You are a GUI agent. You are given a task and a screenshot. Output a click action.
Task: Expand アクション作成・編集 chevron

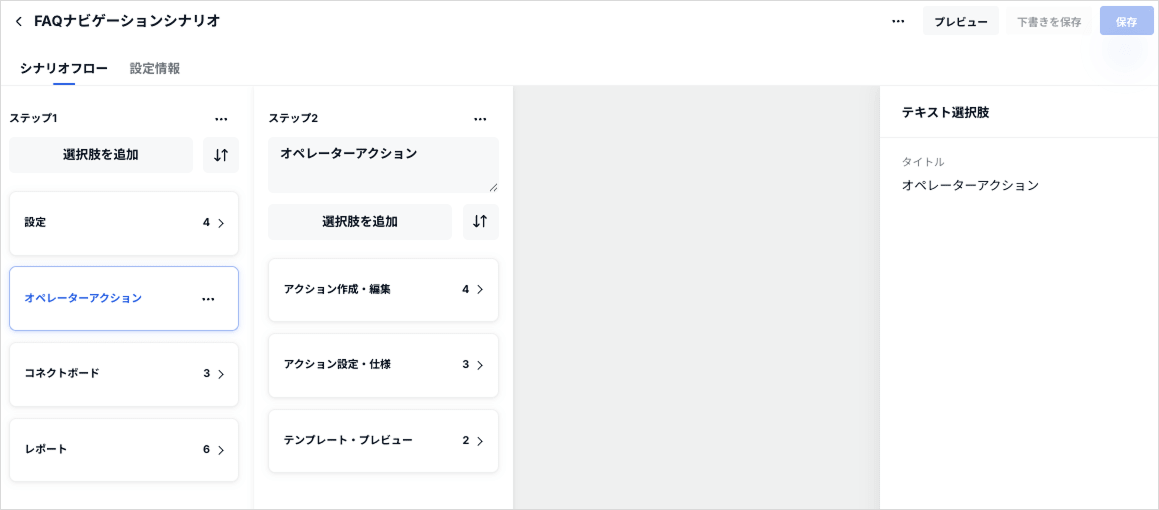480,290
